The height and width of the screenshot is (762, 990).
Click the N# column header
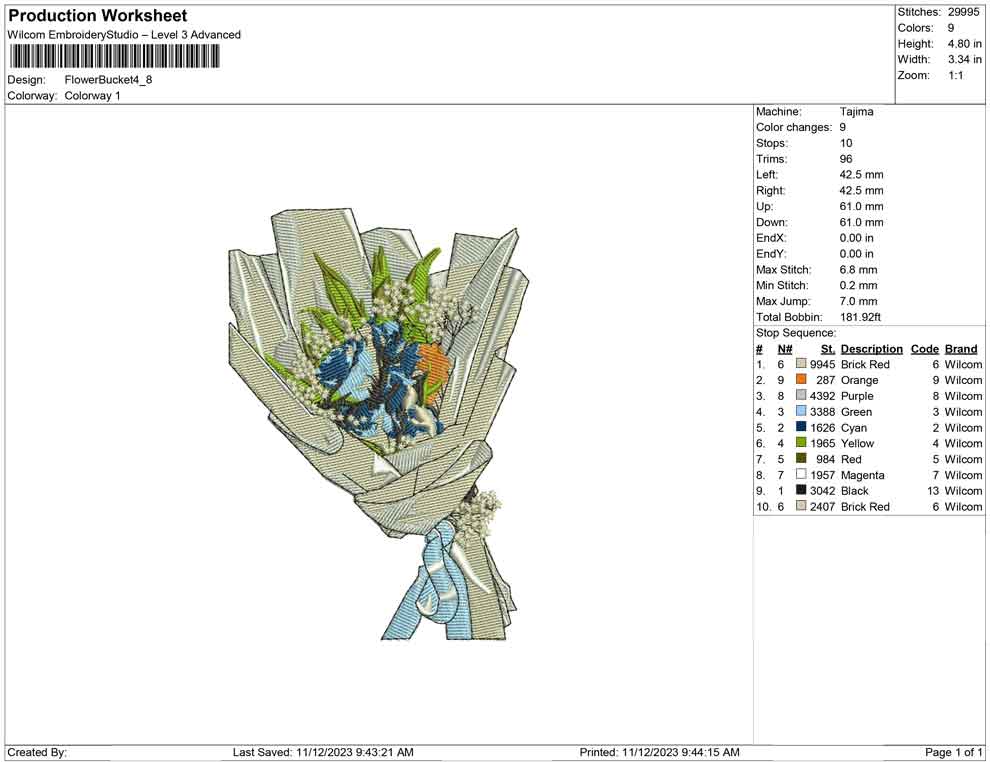tap(785, 349)
